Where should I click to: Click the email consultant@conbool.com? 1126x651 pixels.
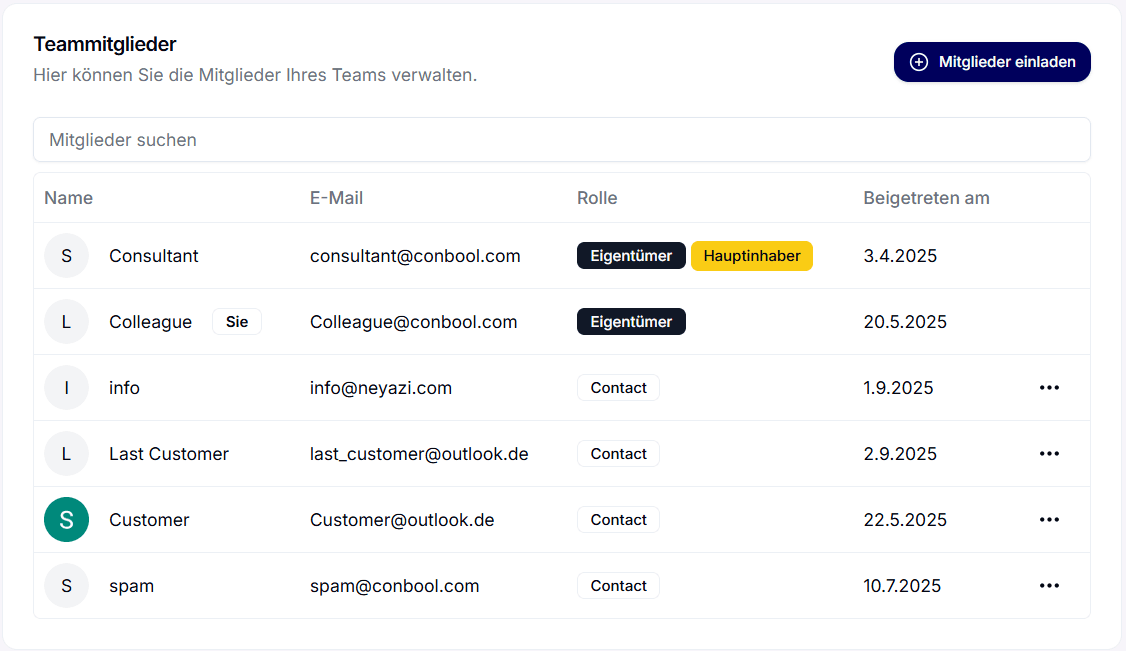click(415, 256)
